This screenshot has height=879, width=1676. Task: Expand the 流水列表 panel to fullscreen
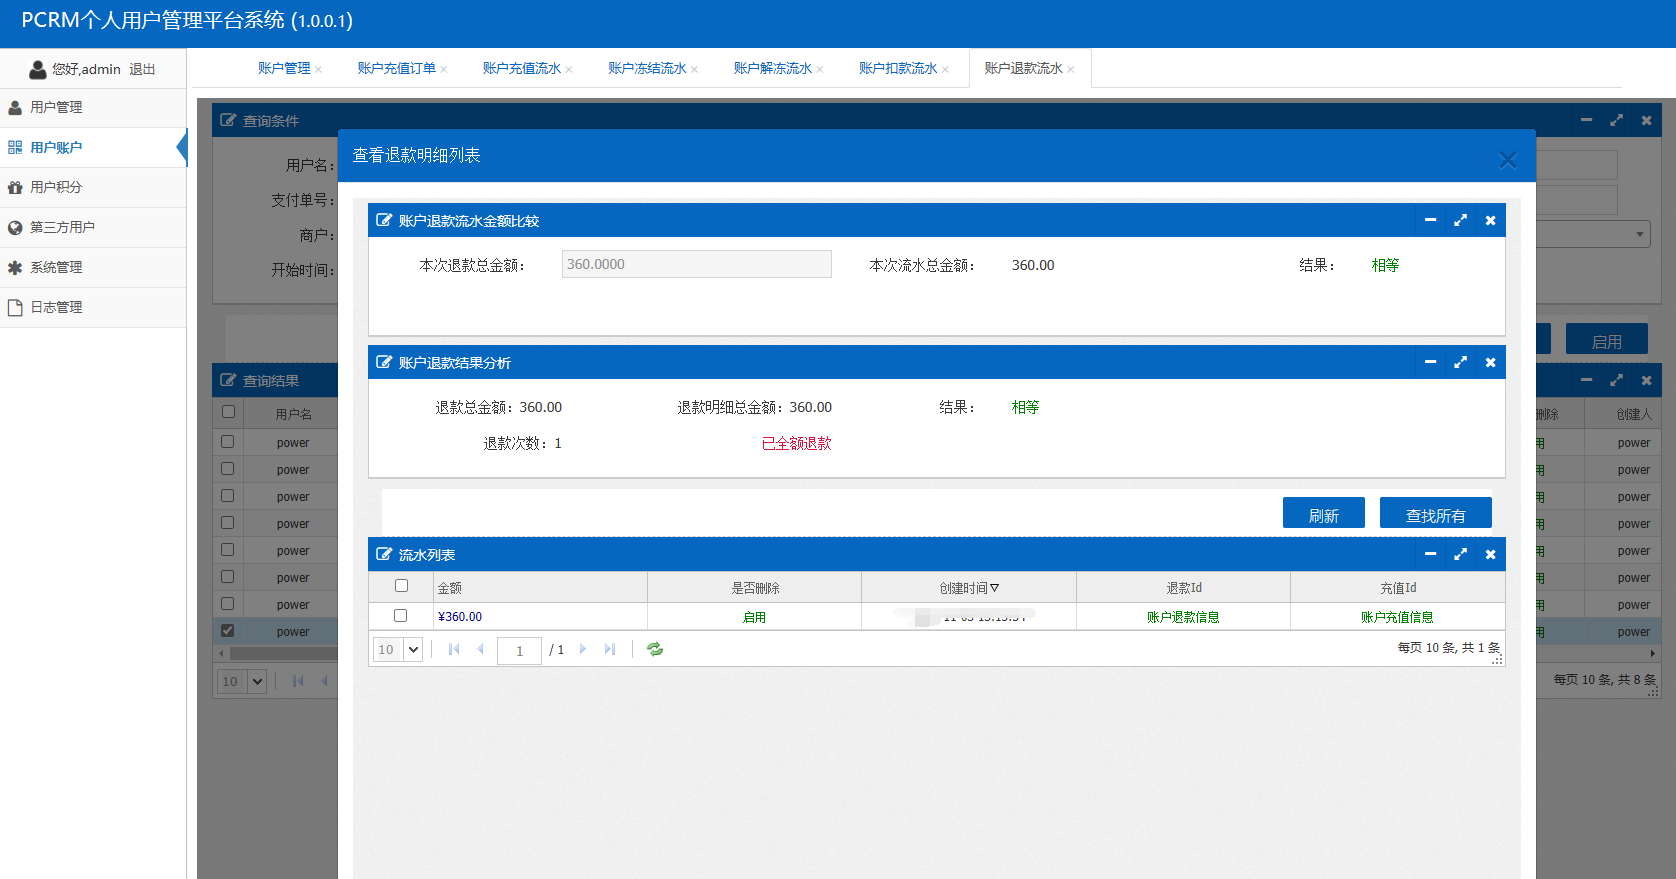pos(1460,554)
